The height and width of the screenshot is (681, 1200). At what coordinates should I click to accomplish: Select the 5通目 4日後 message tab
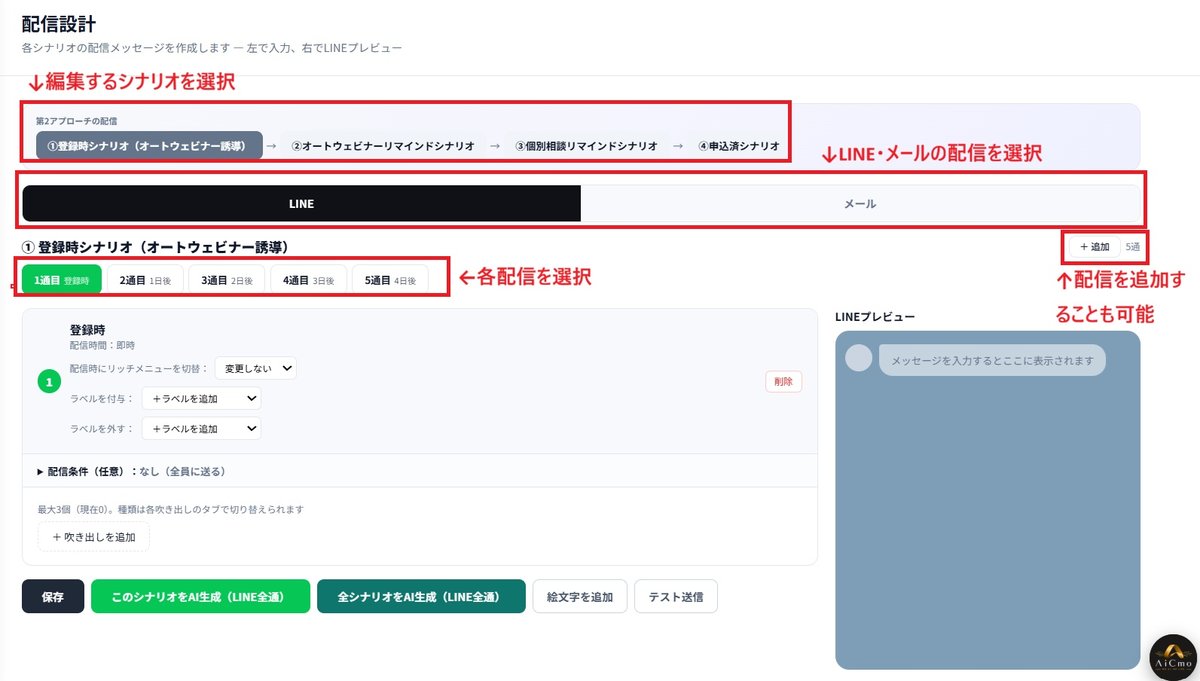click(x=390, y=281)
